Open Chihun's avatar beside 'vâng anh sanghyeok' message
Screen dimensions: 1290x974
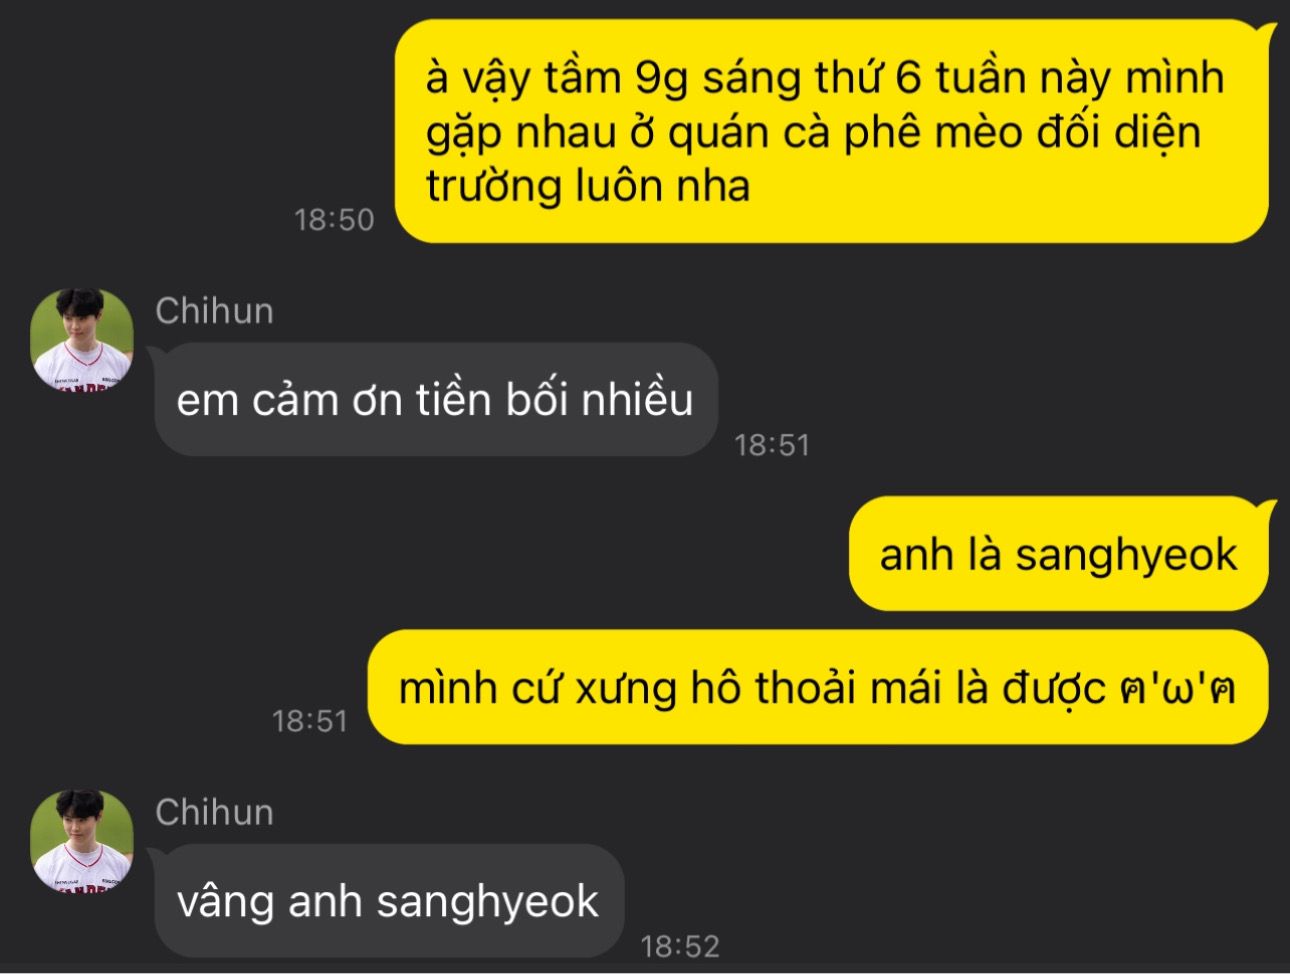pos(81,841)
